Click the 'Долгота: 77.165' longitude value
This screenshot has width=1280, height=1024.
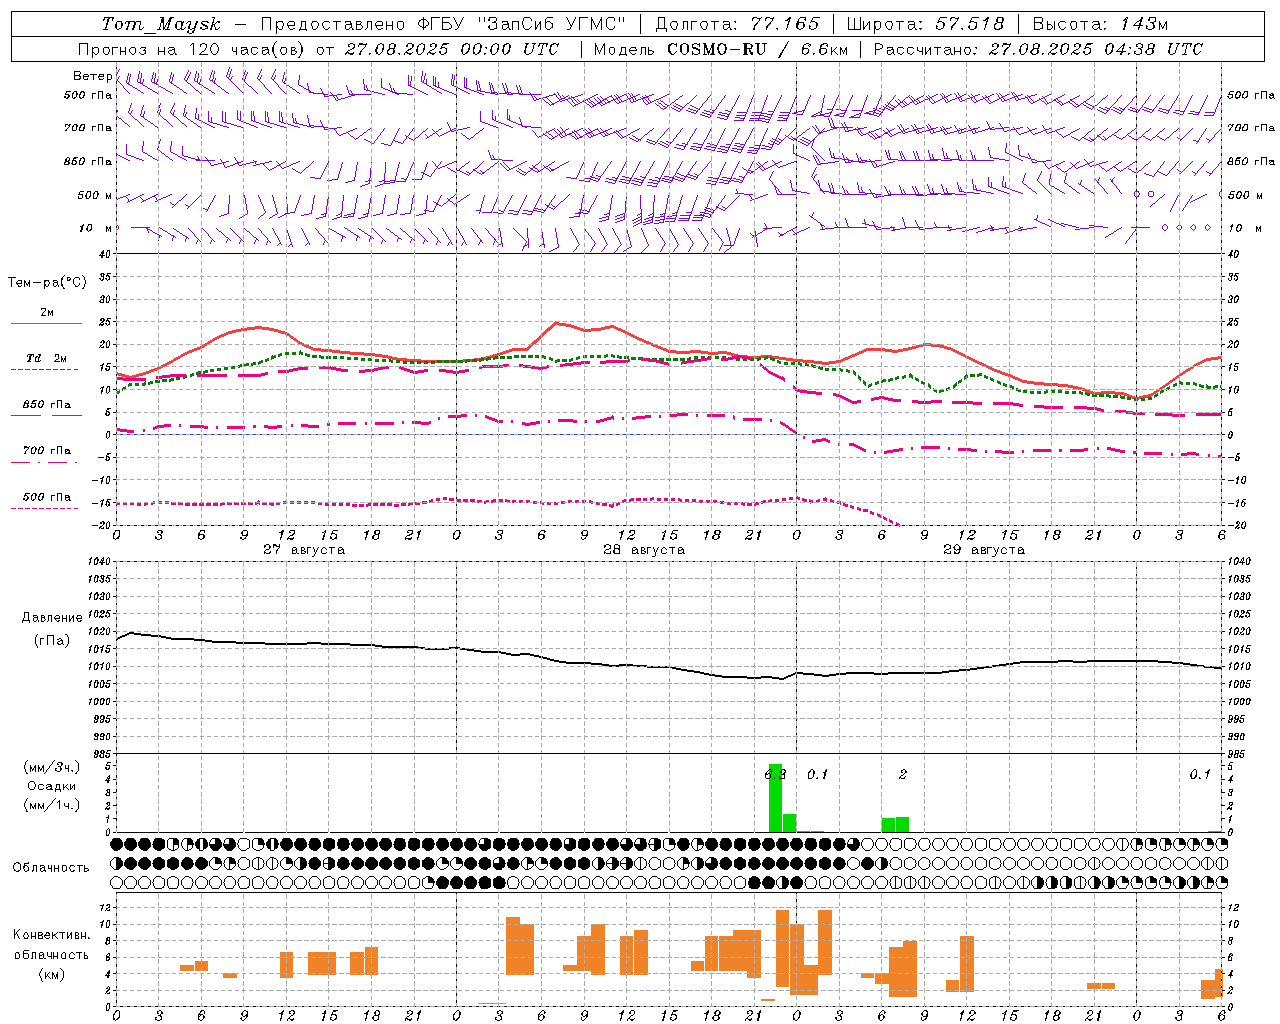point(737,24)
